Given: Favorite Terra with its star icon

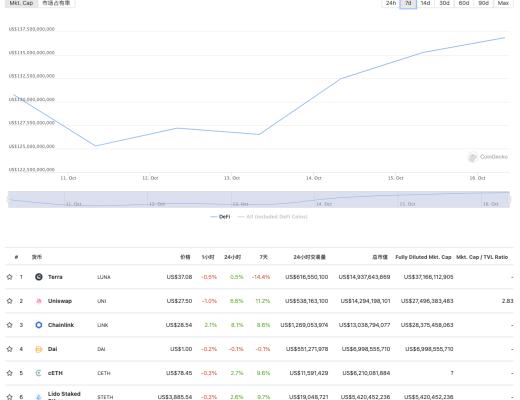Looking at the screenshot, I should coord(9,277).
